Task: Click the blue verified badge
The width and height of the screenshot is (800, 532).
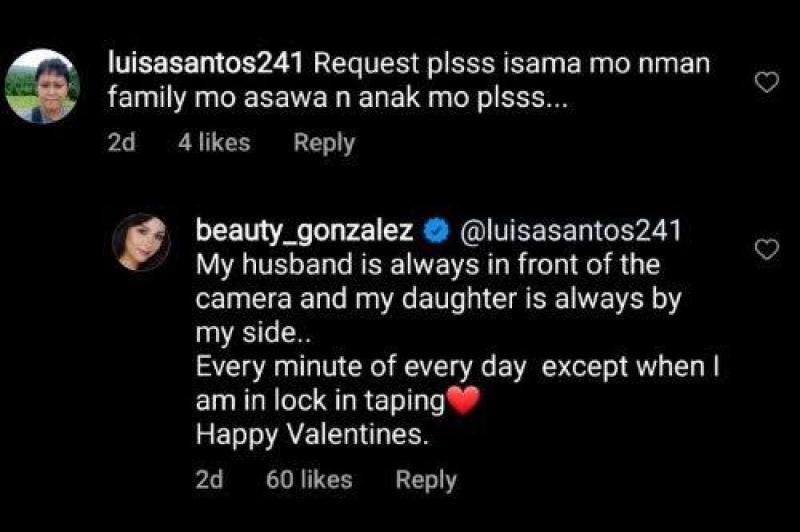Action: click(x=434, y=231)
